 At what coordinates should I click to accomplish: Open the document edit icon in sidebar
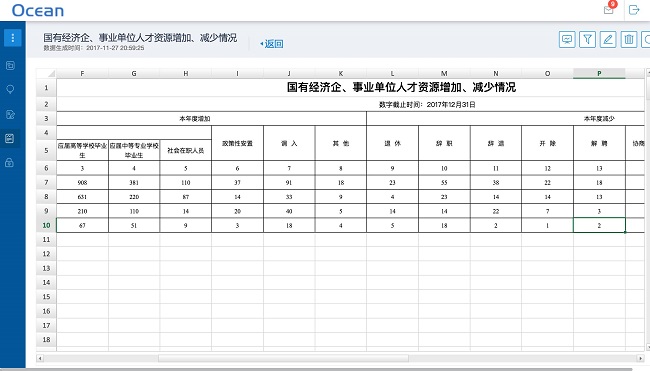[10, 114]
